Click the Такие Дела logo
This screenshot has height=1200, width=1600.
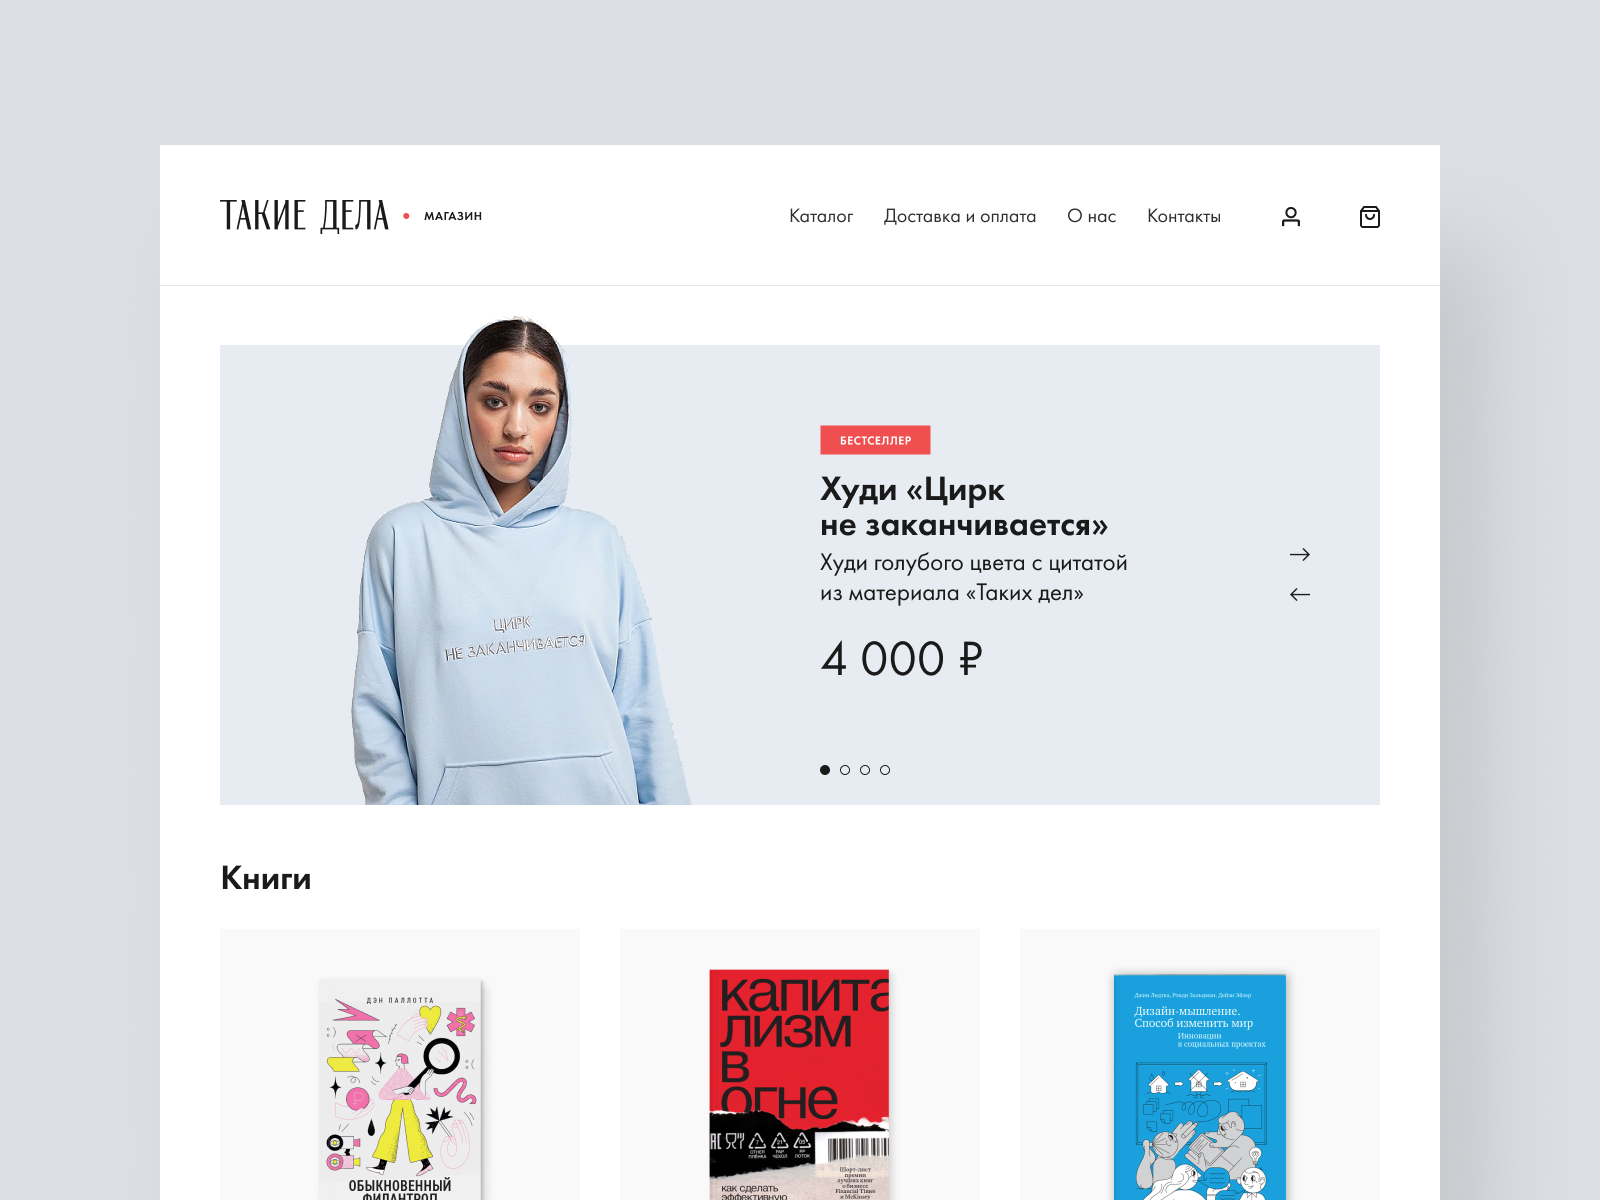(x=304, y=216)
